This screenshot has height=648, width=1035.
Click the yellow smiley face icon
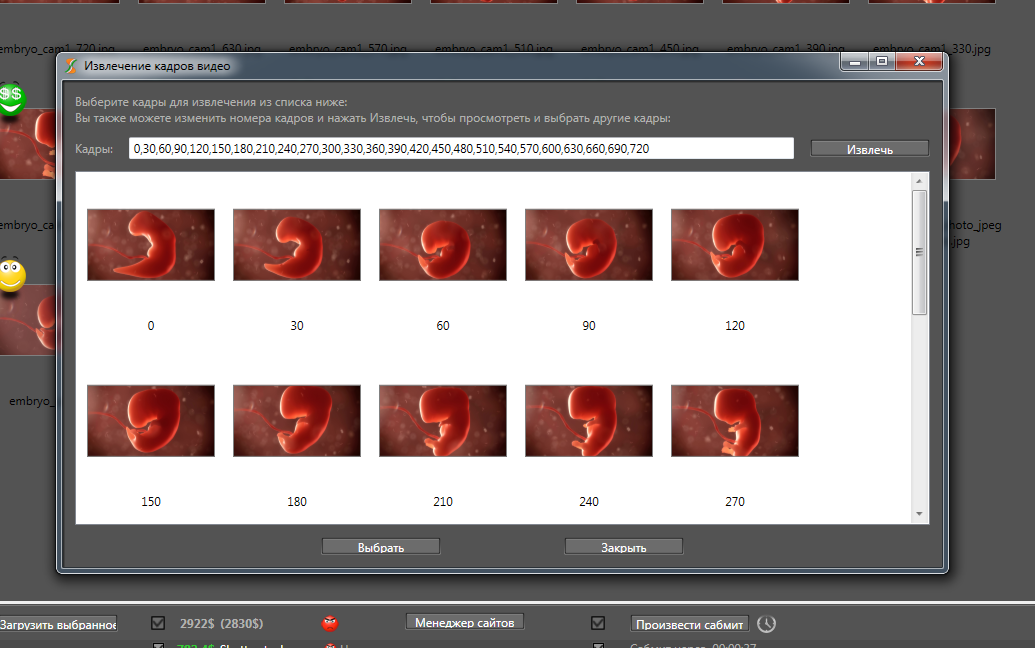[12, 275]
